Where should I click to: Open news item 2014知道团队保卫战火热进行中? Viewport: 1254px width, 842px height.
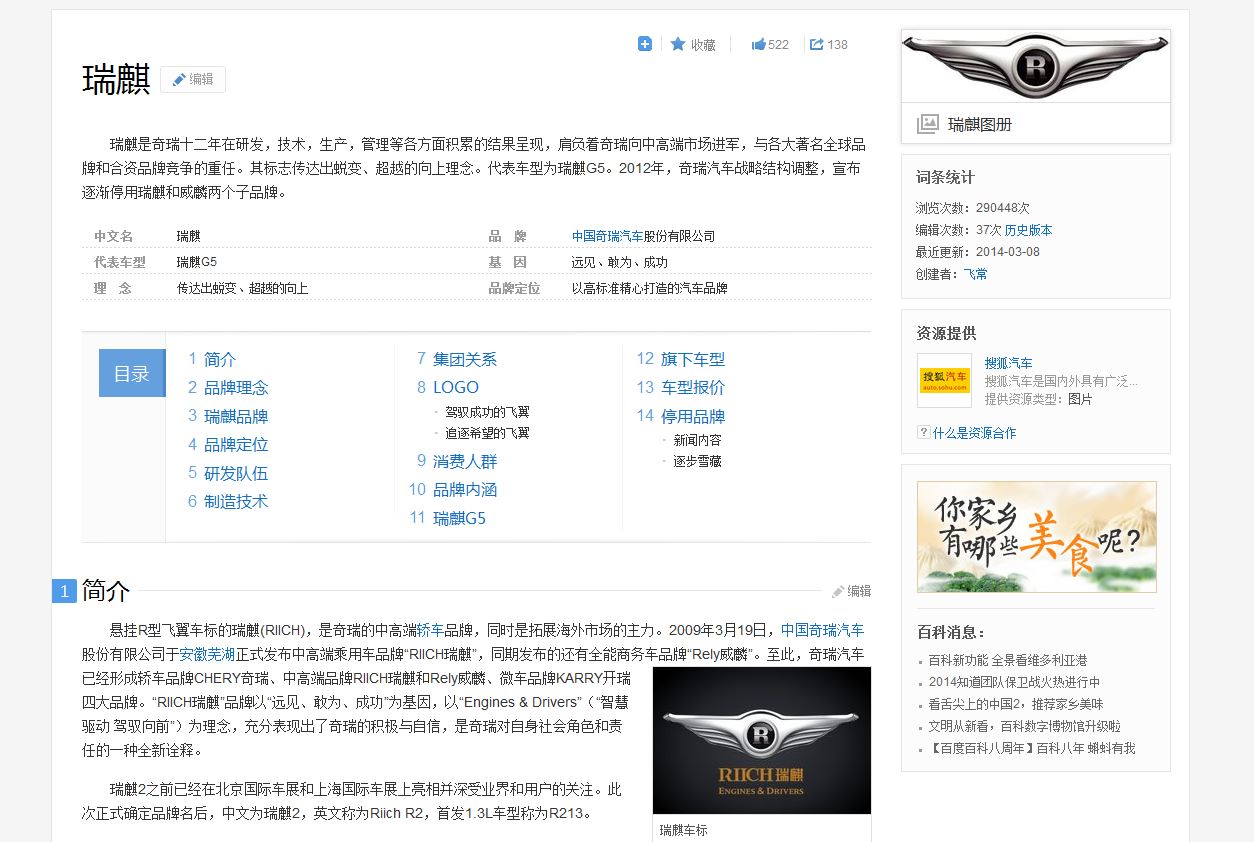click(x=1014, y=682)
